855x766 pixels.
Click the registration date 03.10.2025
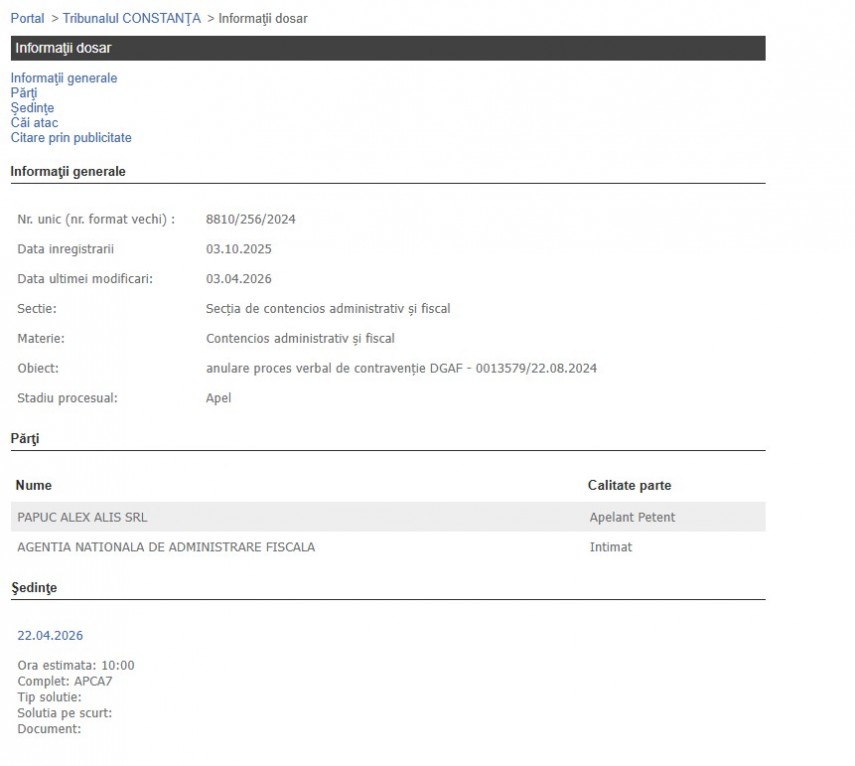(238, 249)
